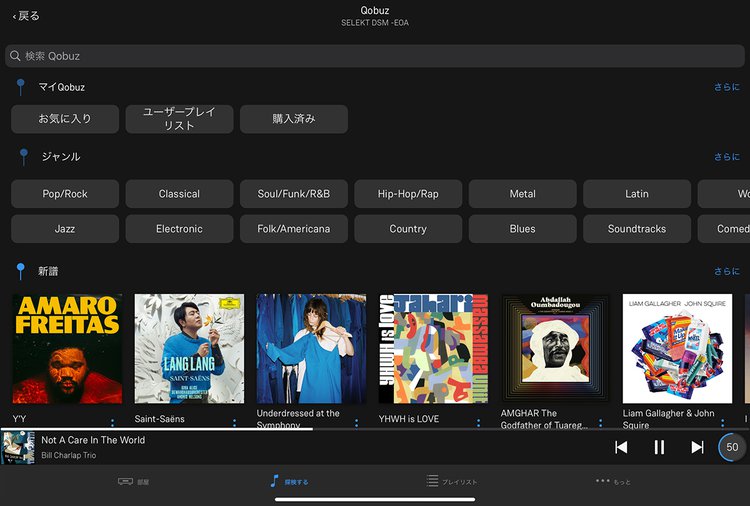The width and height of the screenshot is (750, 506).
Task: Open options dots for YHWH is LOVE
Action: tap(478, 423)
